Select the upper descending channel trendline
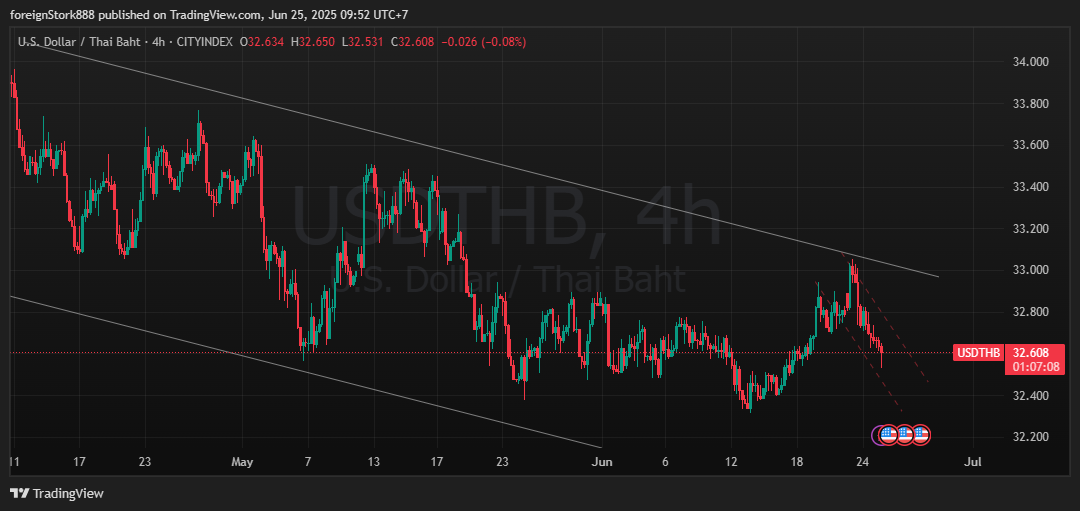This screenshot has height=511, width=1080. 482,162
